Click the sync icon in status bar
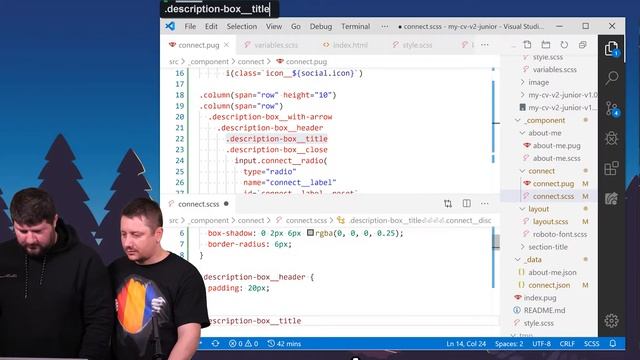The image size is (640, 360). coord(216,344)
